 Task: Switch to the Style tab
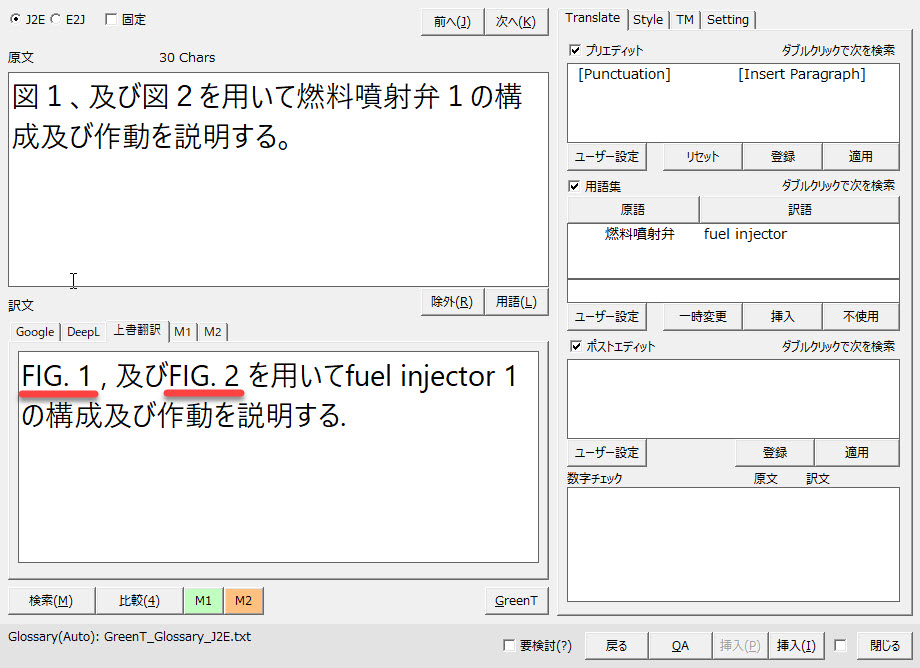pos(648,19)
